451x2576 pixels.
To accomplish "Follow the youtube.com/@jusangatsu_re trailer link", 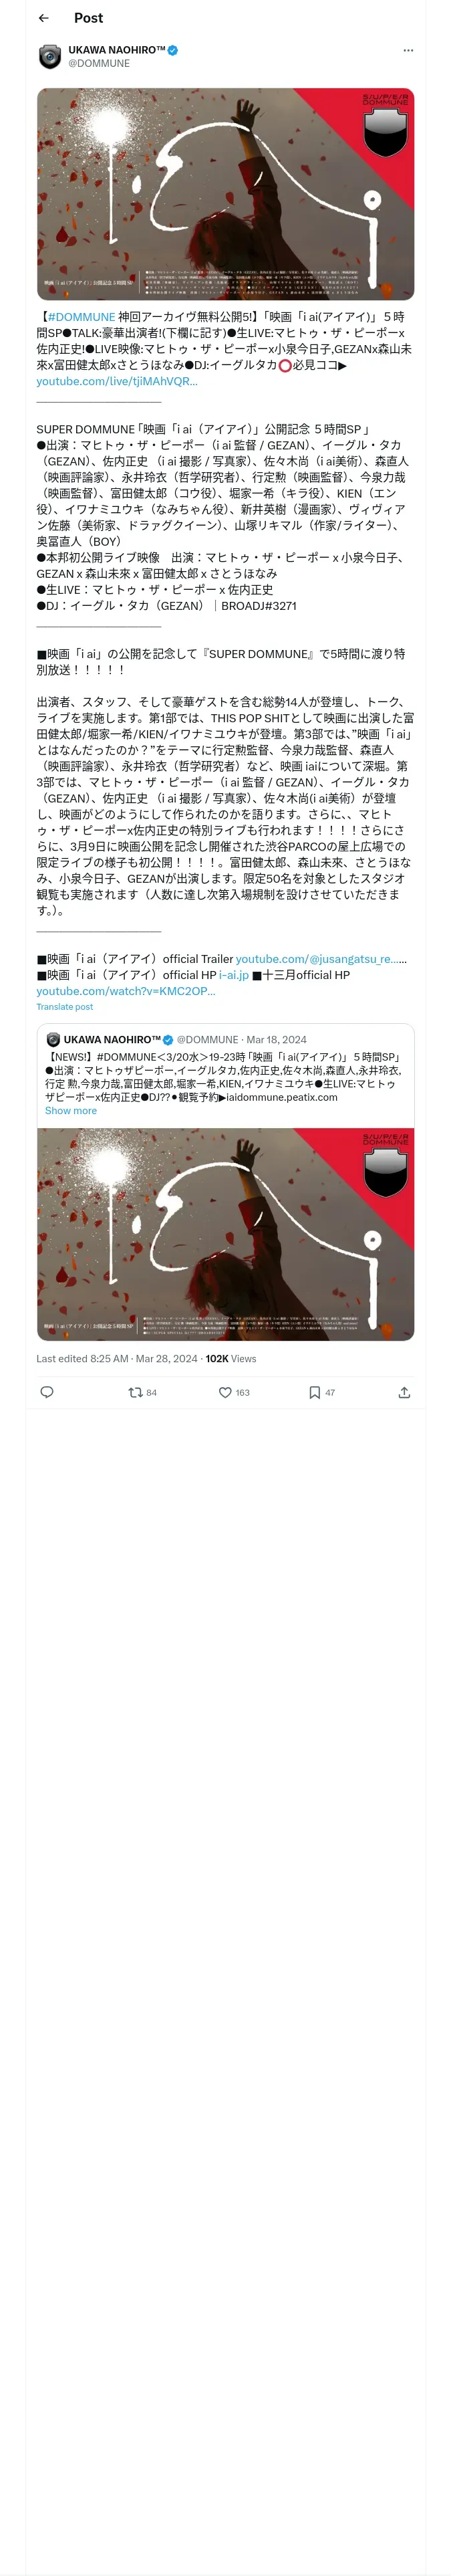I will tap(320, 959).
